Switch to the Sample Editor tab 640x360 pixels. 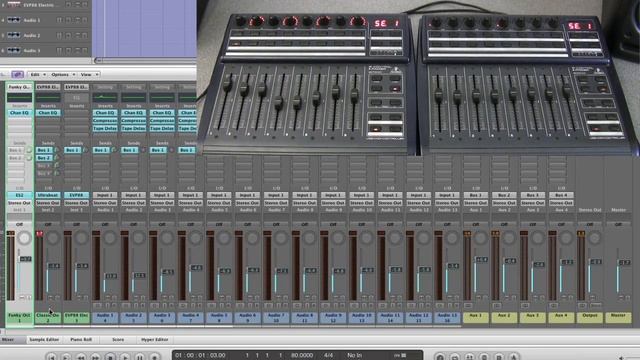[x=44, y=340]
